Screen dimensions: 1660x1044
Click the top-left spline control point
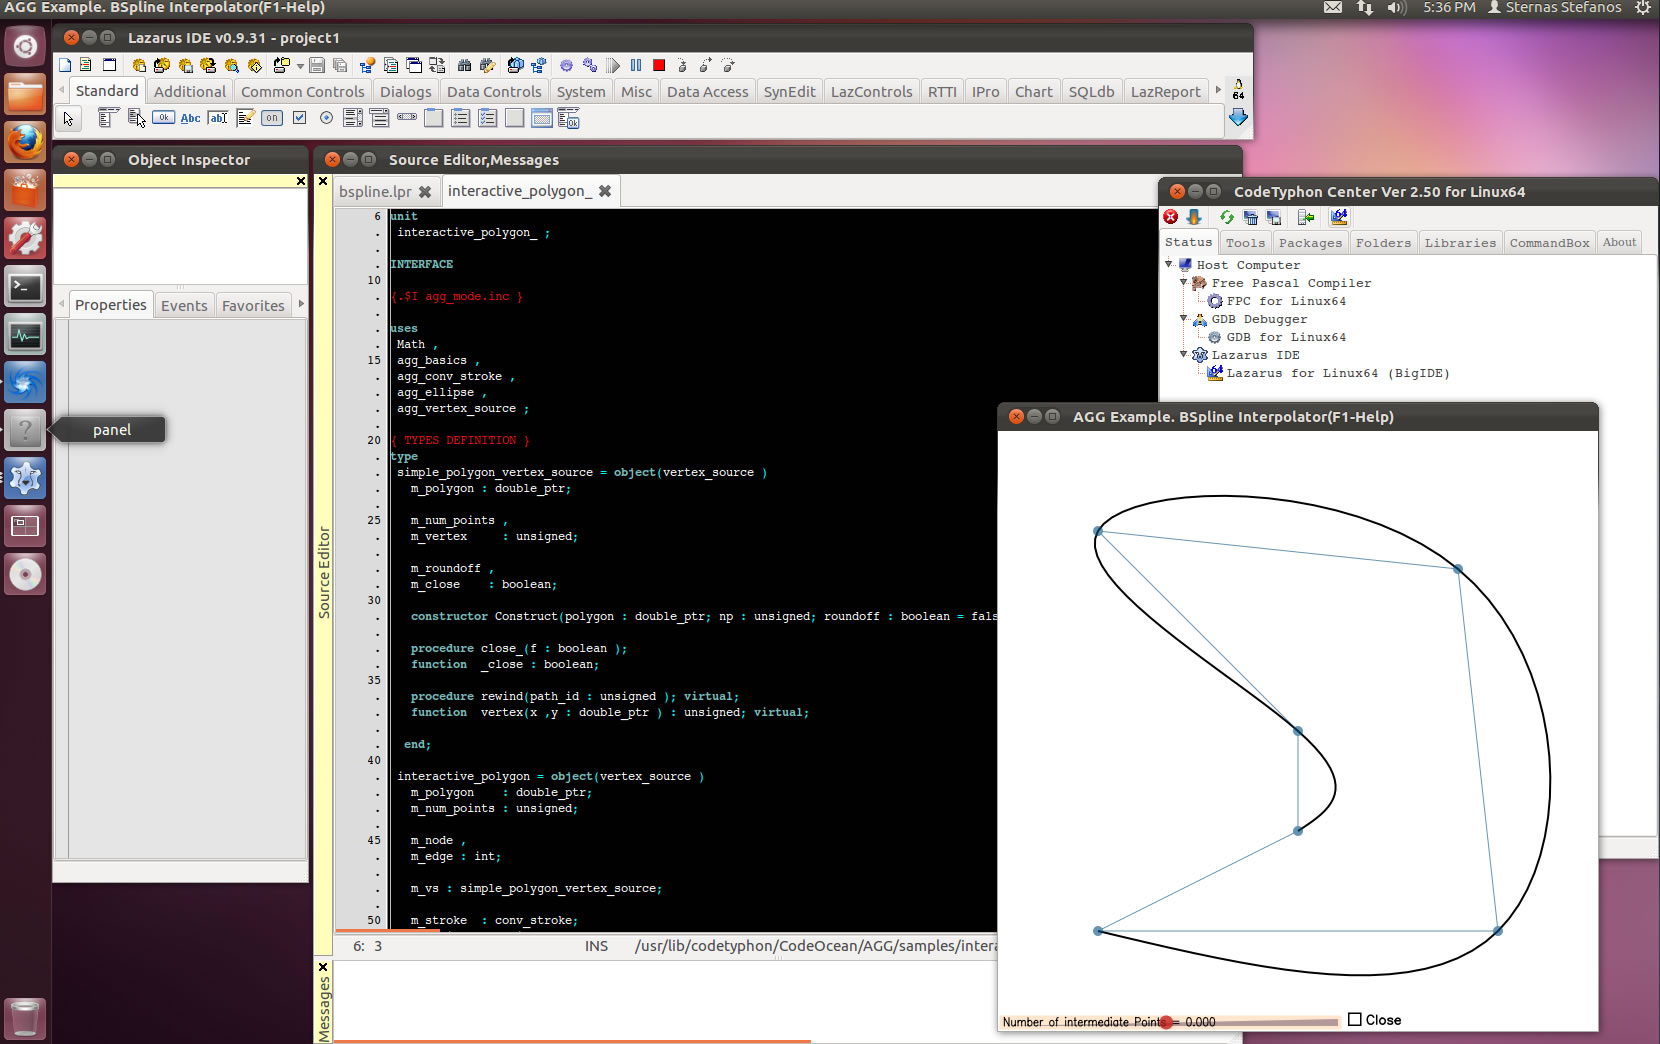[1098, 531]
